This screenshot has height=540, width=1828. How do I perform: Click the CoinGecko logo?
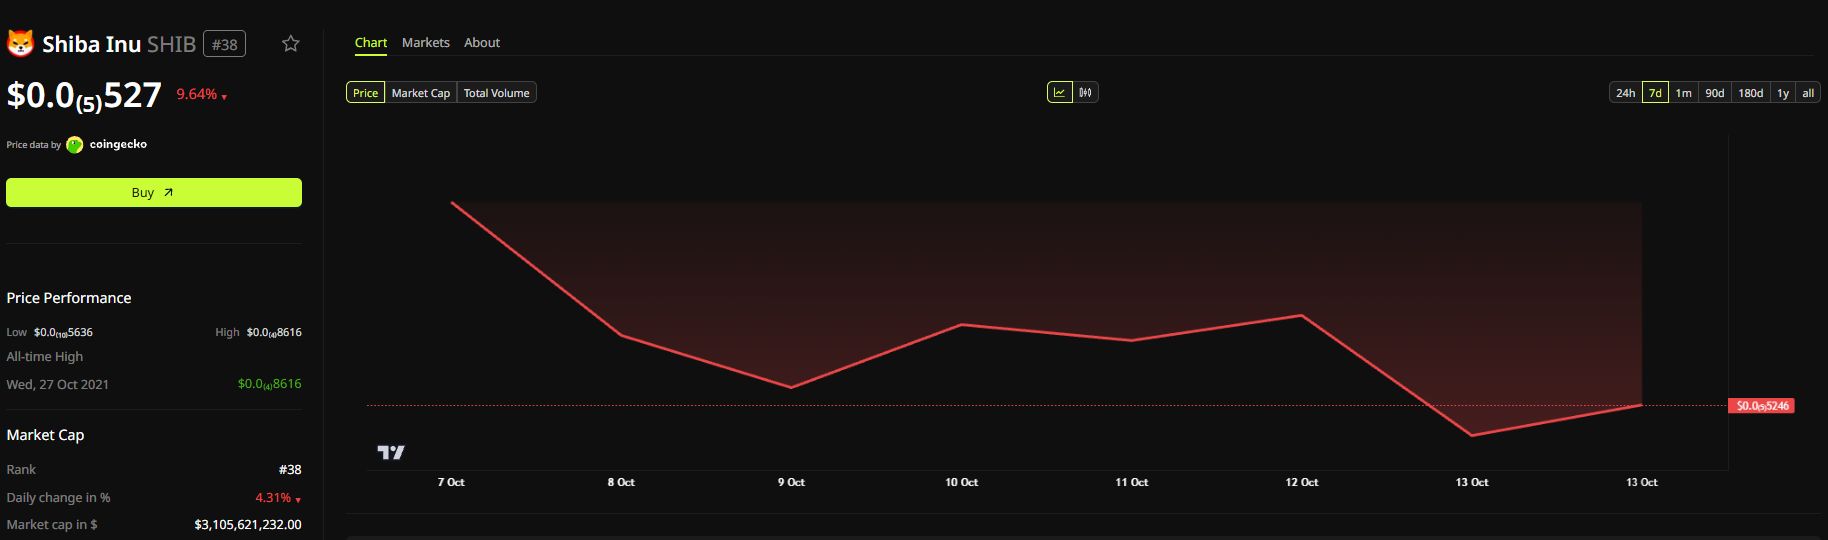coord(75,145)
